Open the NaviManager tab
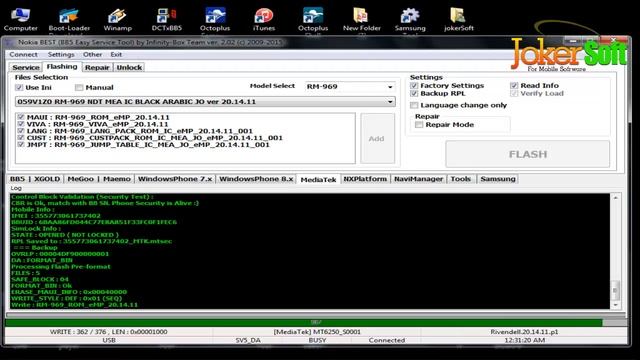The height and width of the screenshot is (360, 640). [x=418, y=179]
